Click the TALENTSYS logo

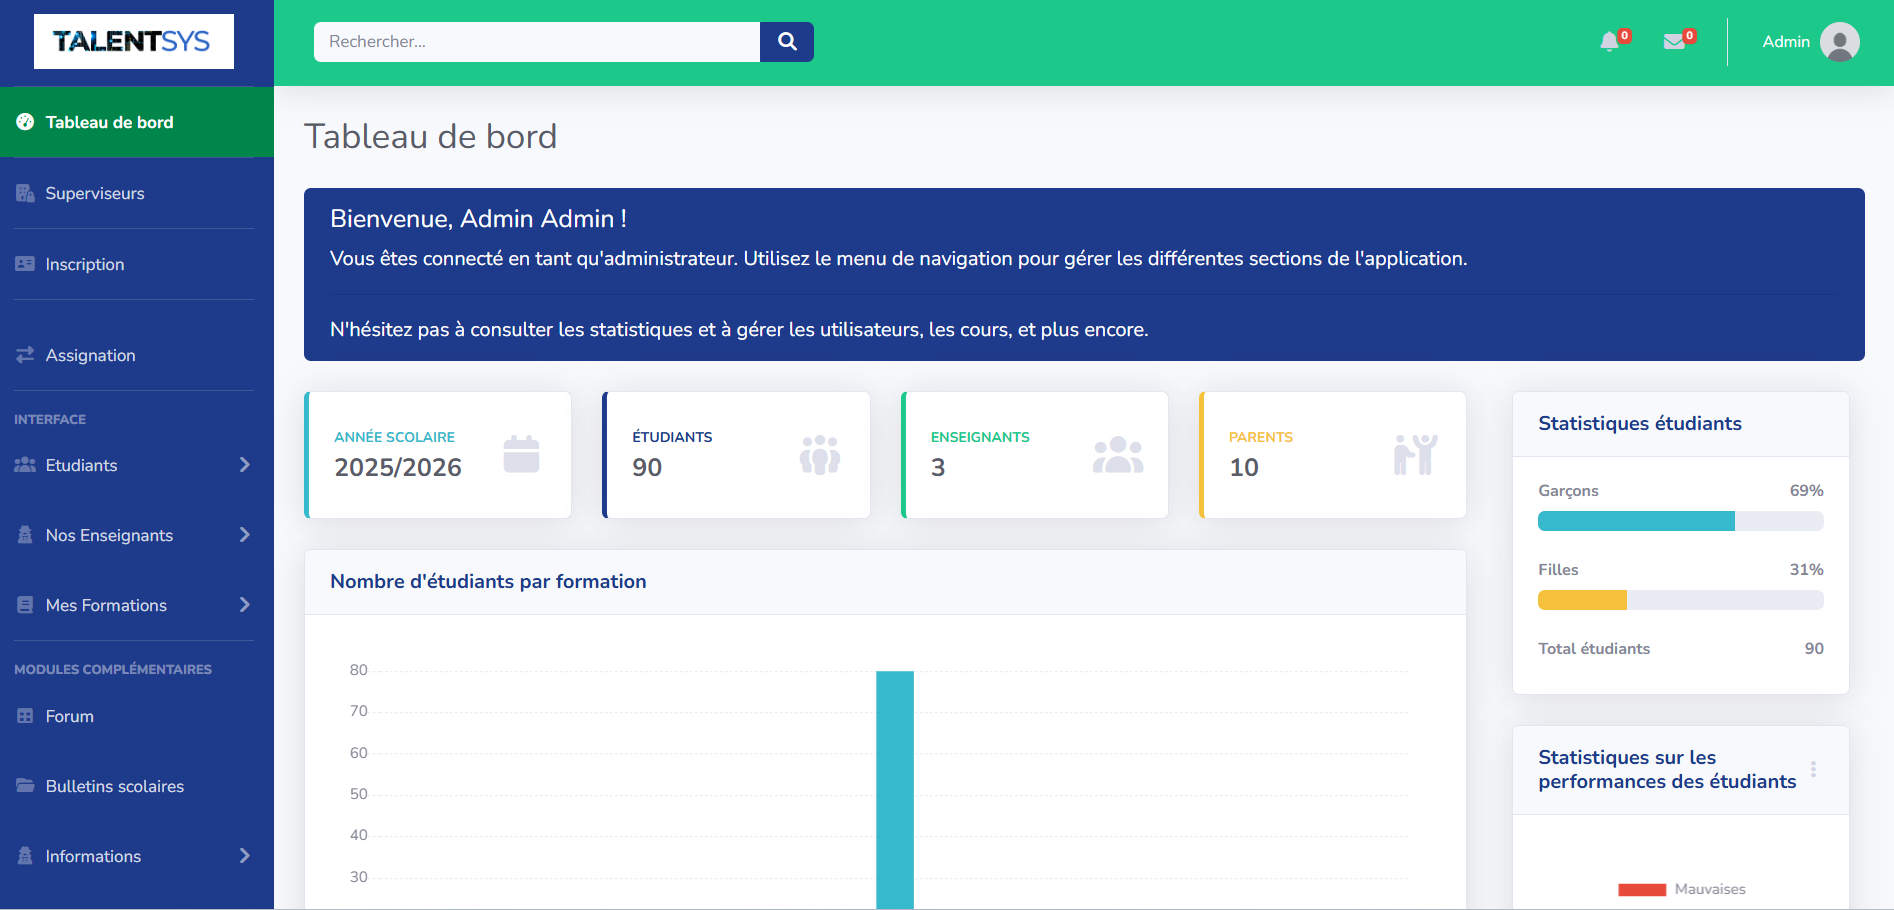134,41
